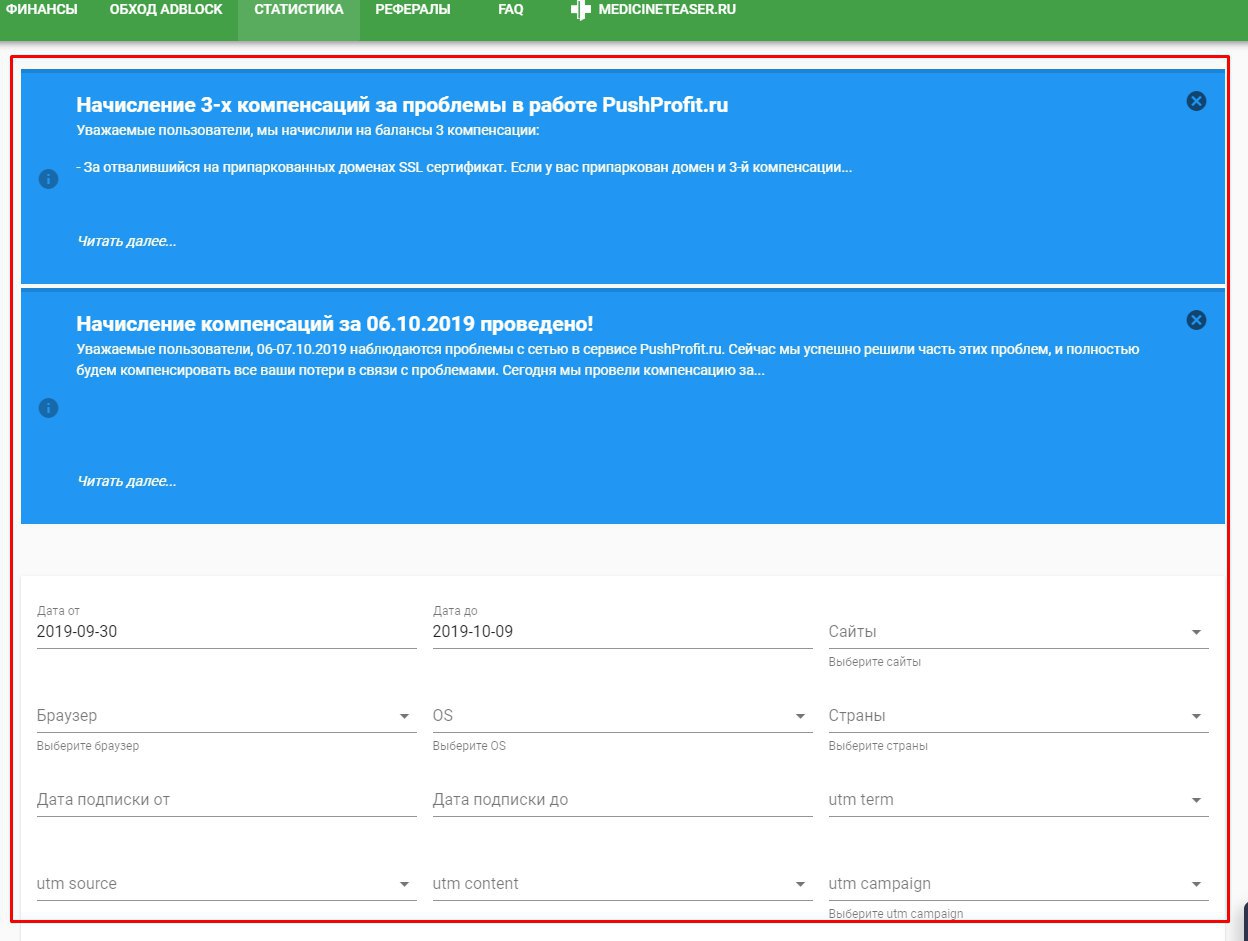Open the РЕФЕРАЛЫ menu item

(413, 9)
